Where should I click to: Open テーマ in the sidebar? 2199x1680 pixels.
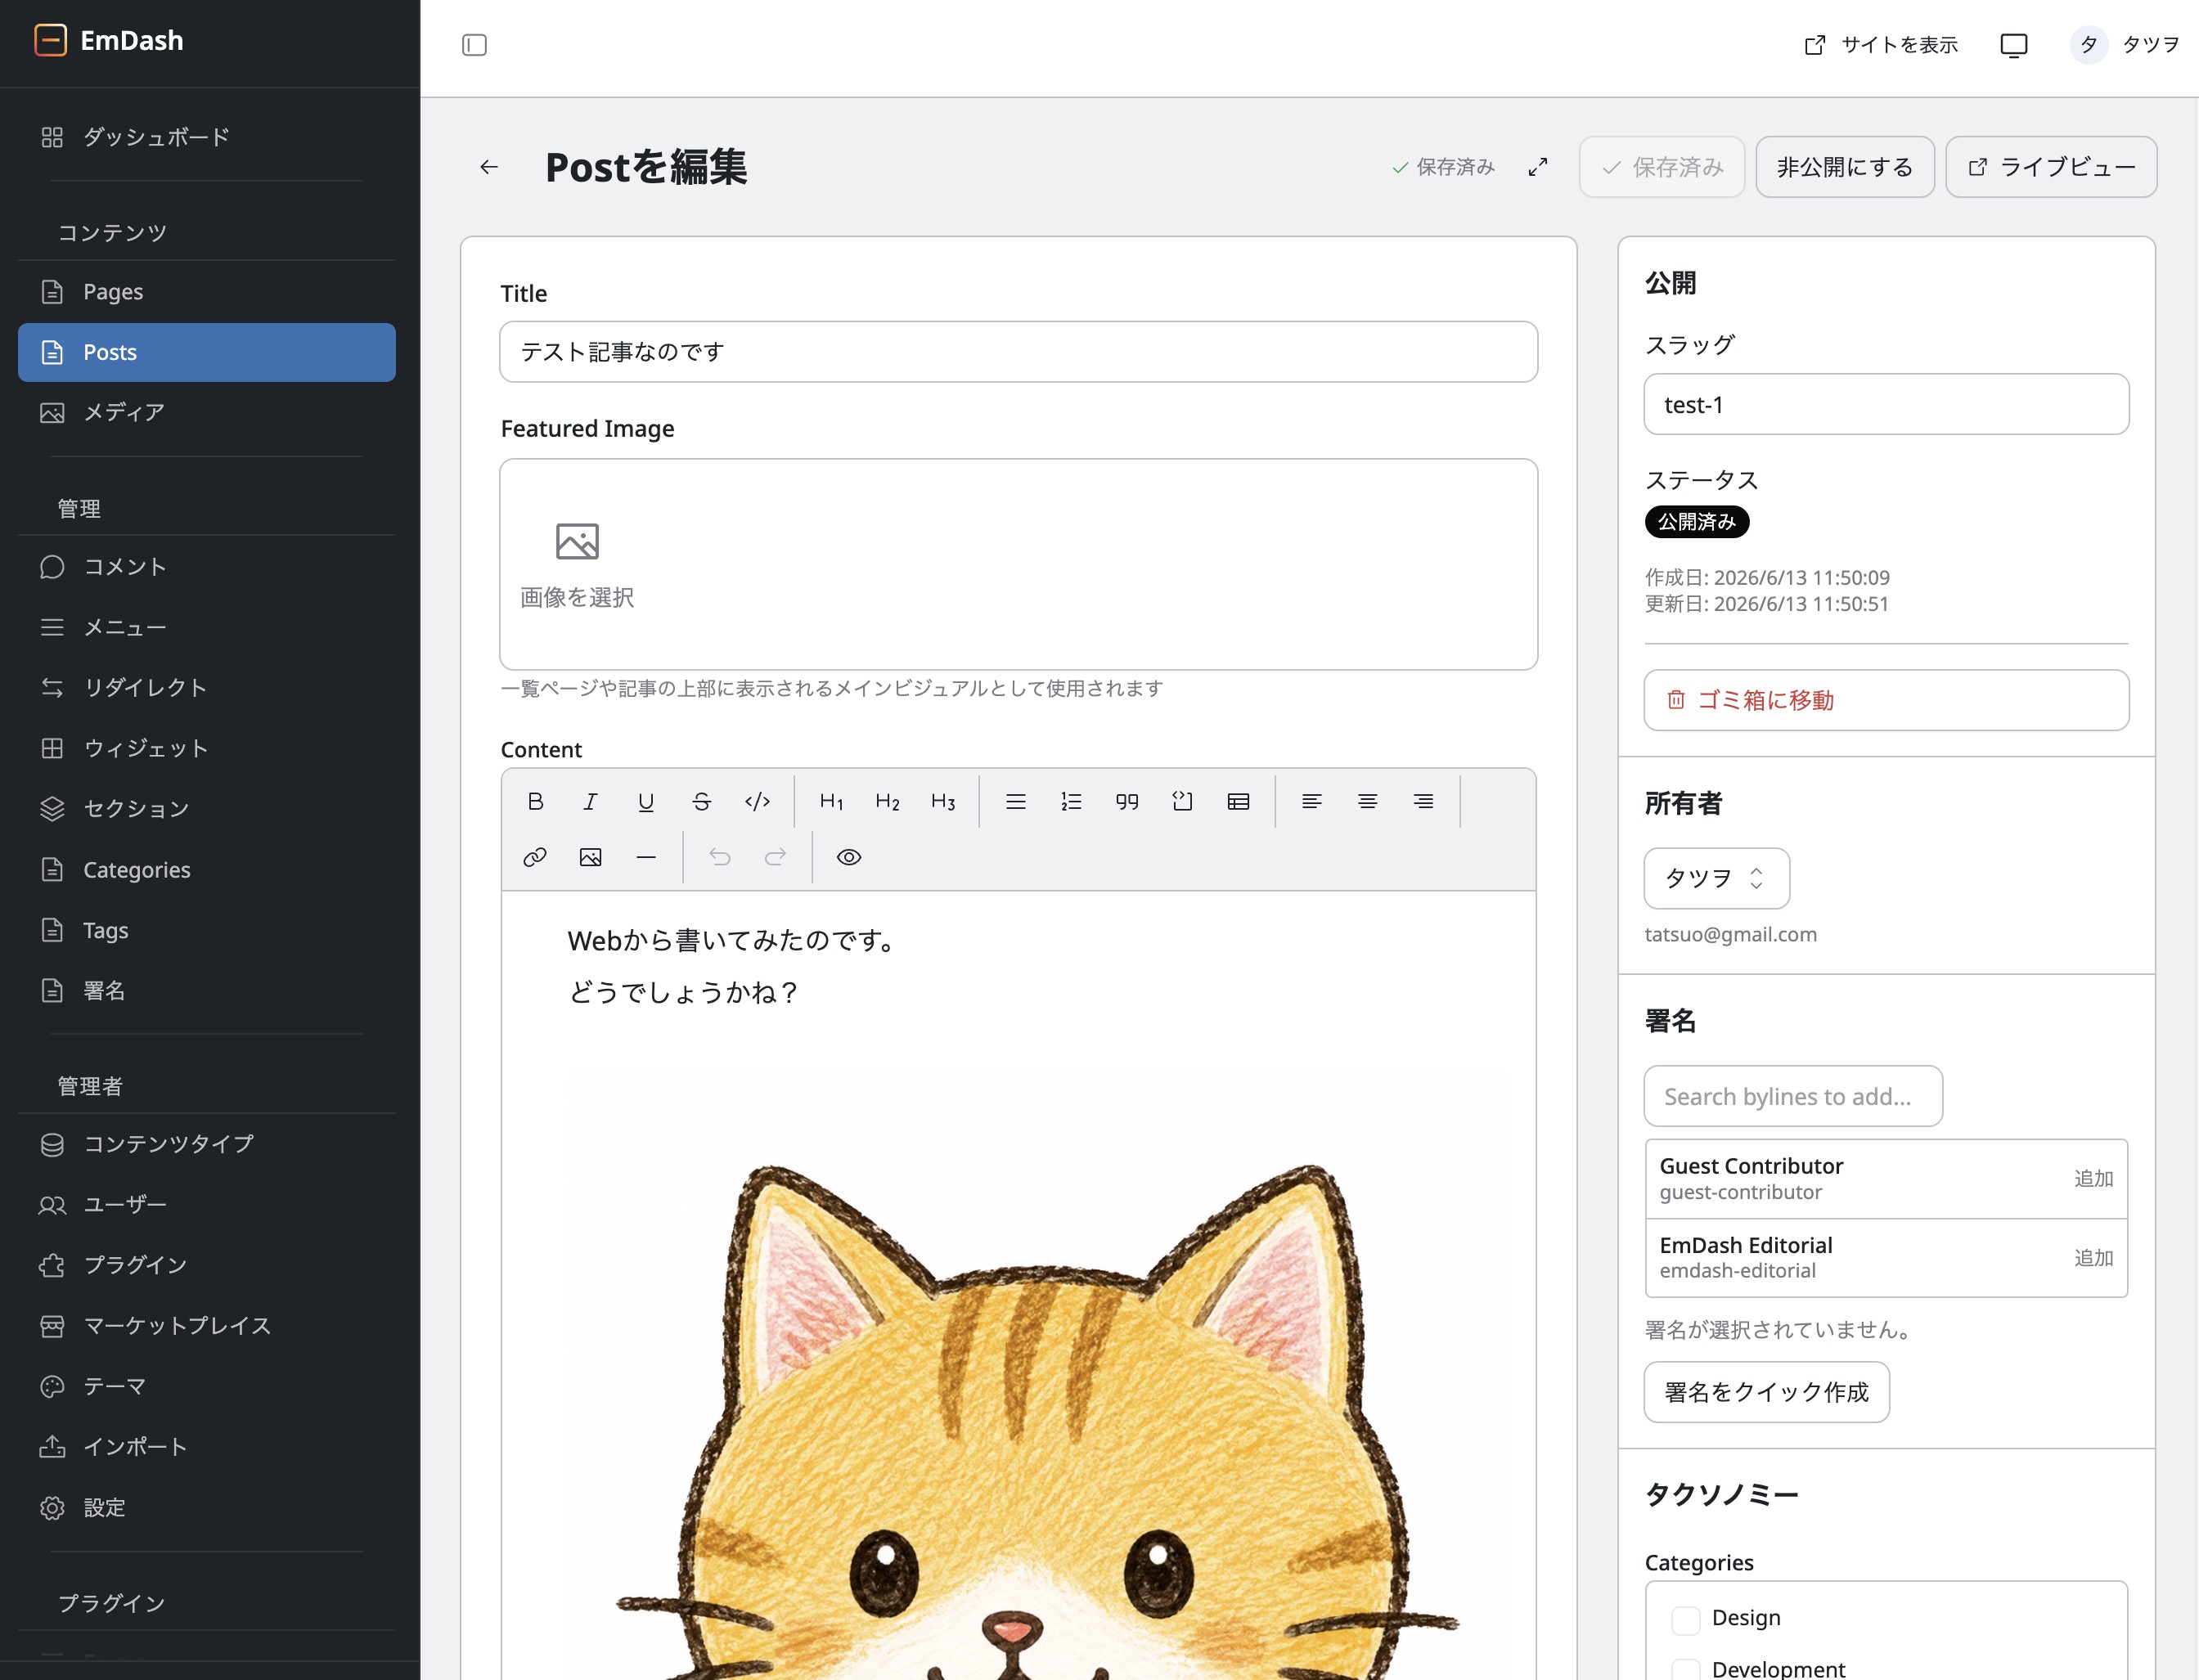click(x=207, y=1386)
